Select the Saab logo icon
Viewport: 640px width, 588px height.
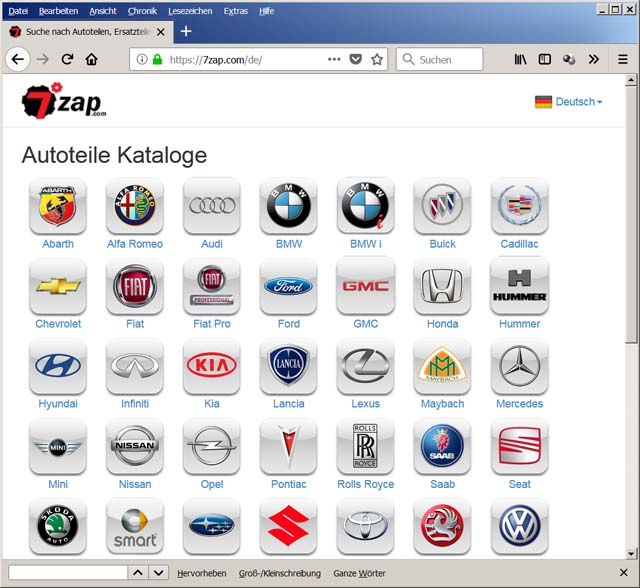click(442, 446)
